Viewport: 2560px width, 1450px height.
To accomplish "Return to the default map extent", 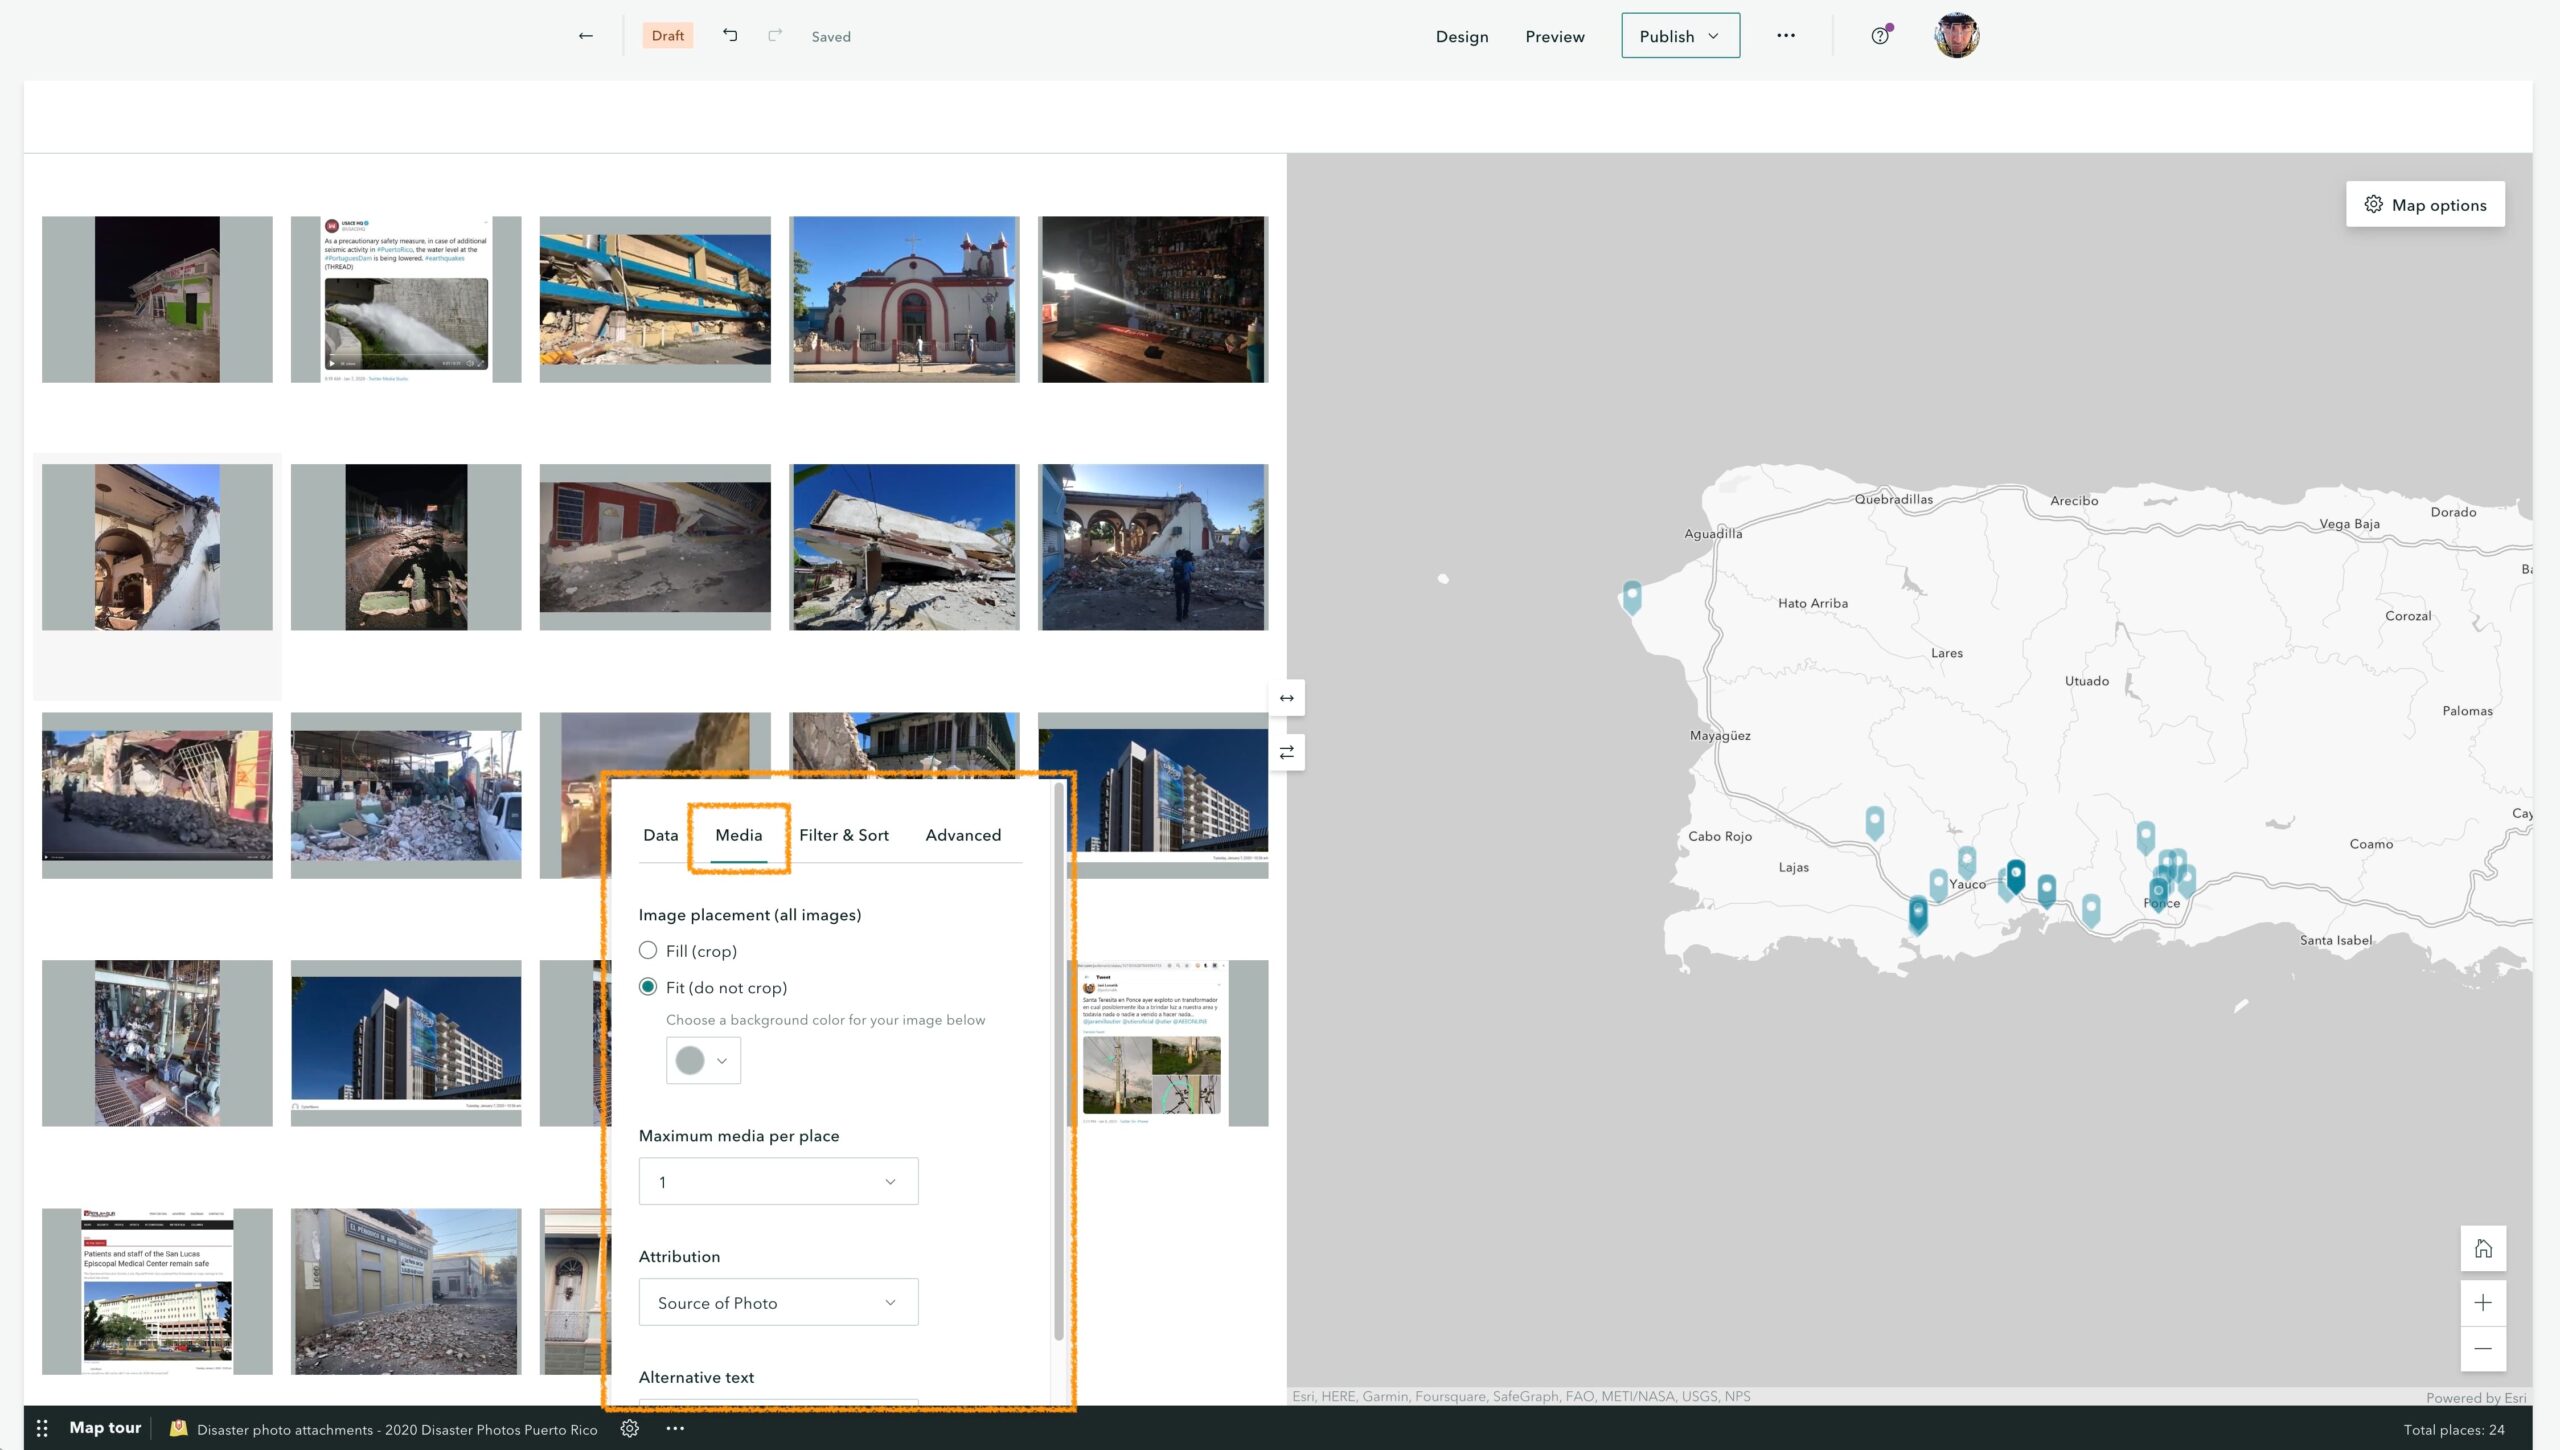I will pos(2484,1248).
